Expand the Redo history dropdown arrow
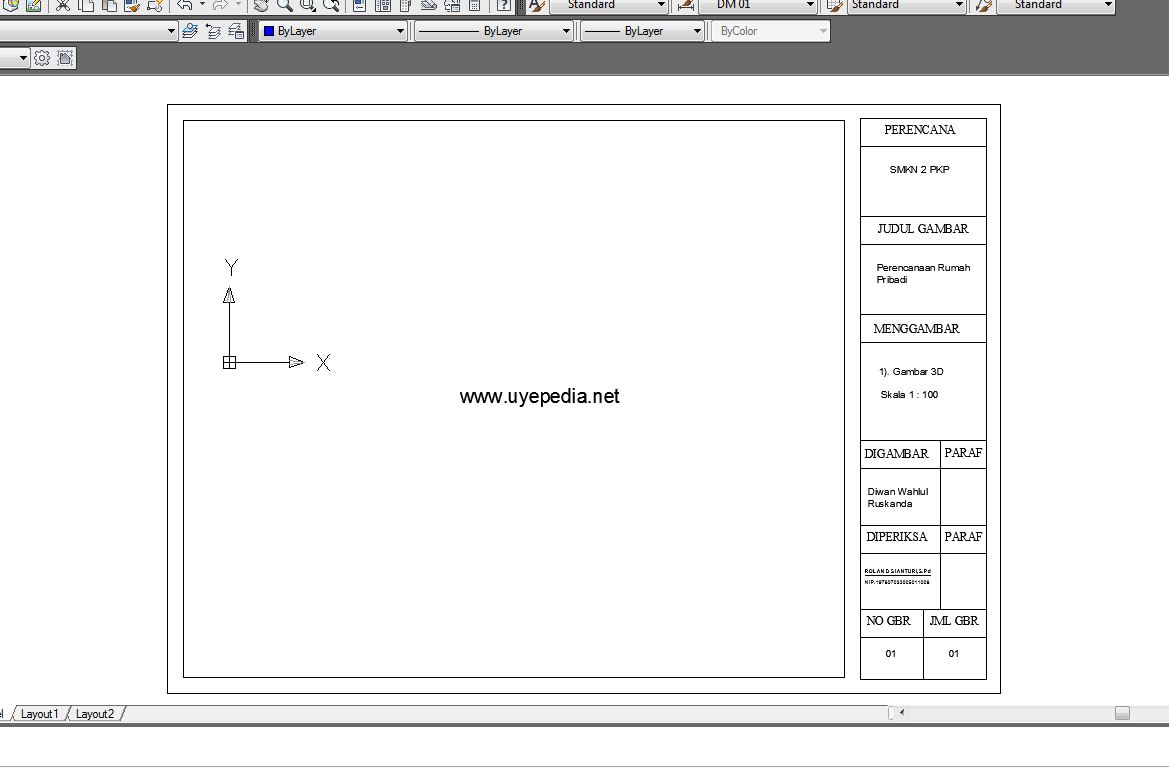Viewport: 1169px width, 783px height. coord(238,4)
